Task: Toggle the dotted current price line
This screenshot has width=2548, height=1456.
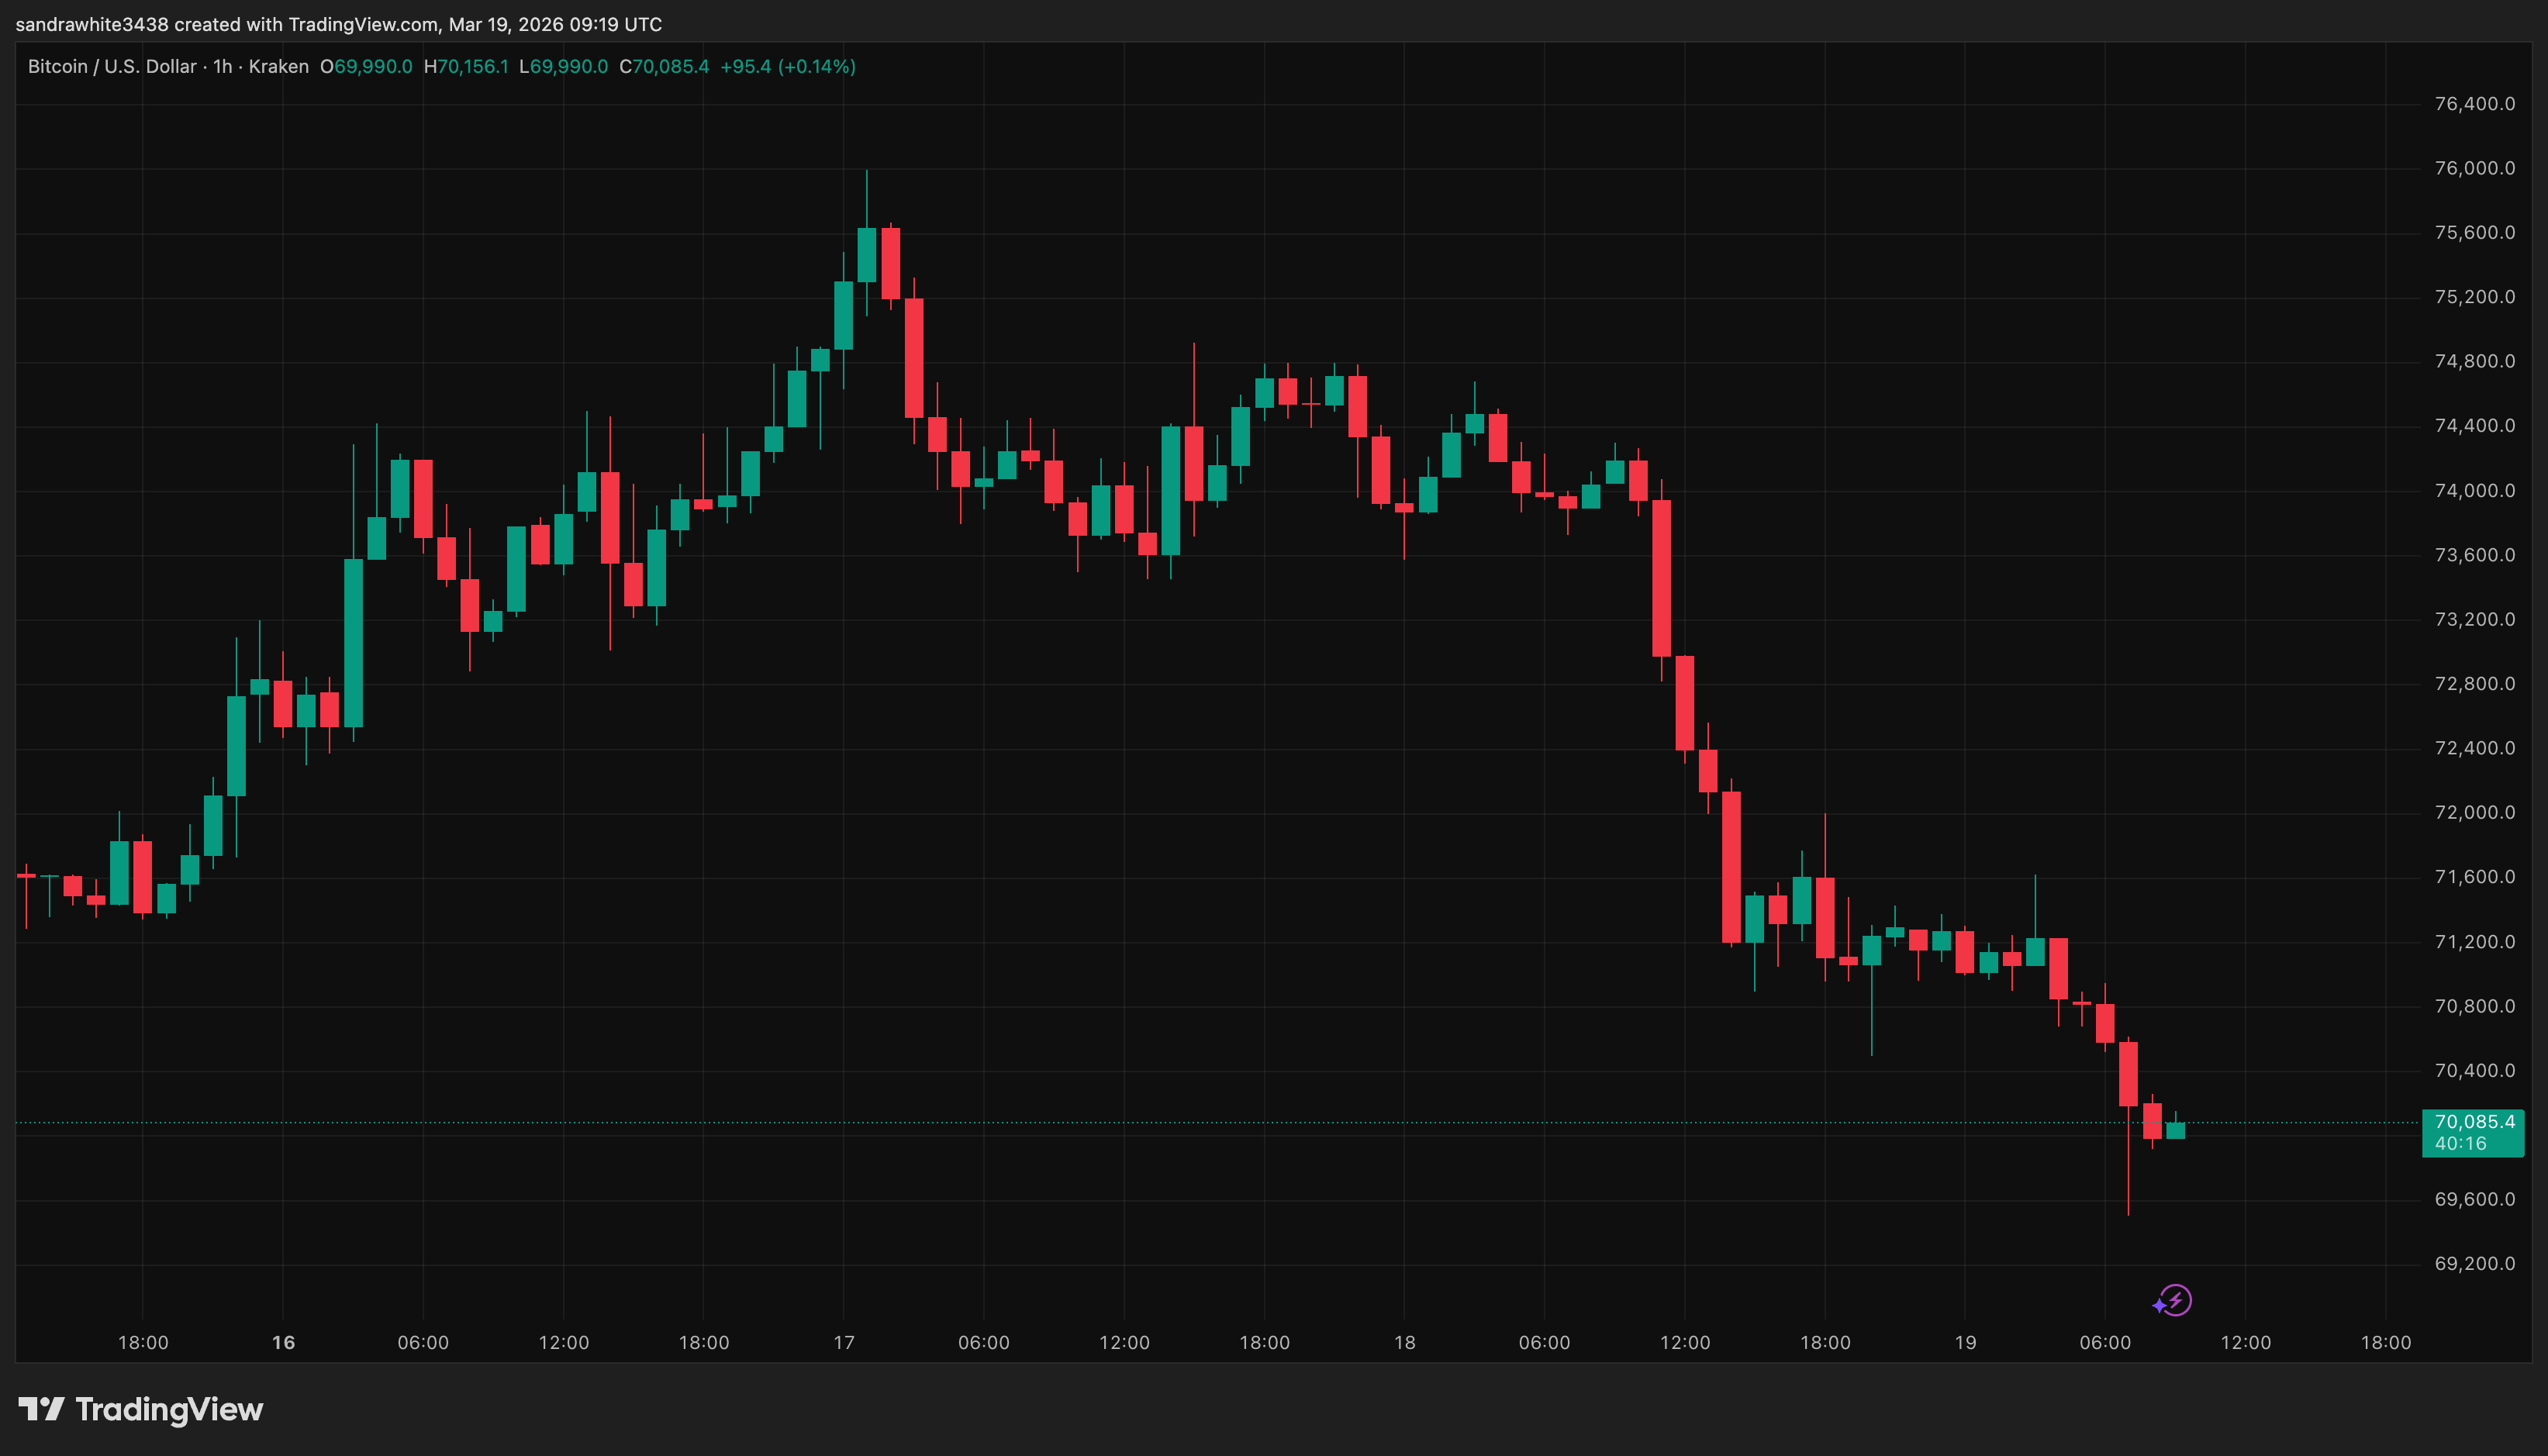Action: pos(1200,1124)
